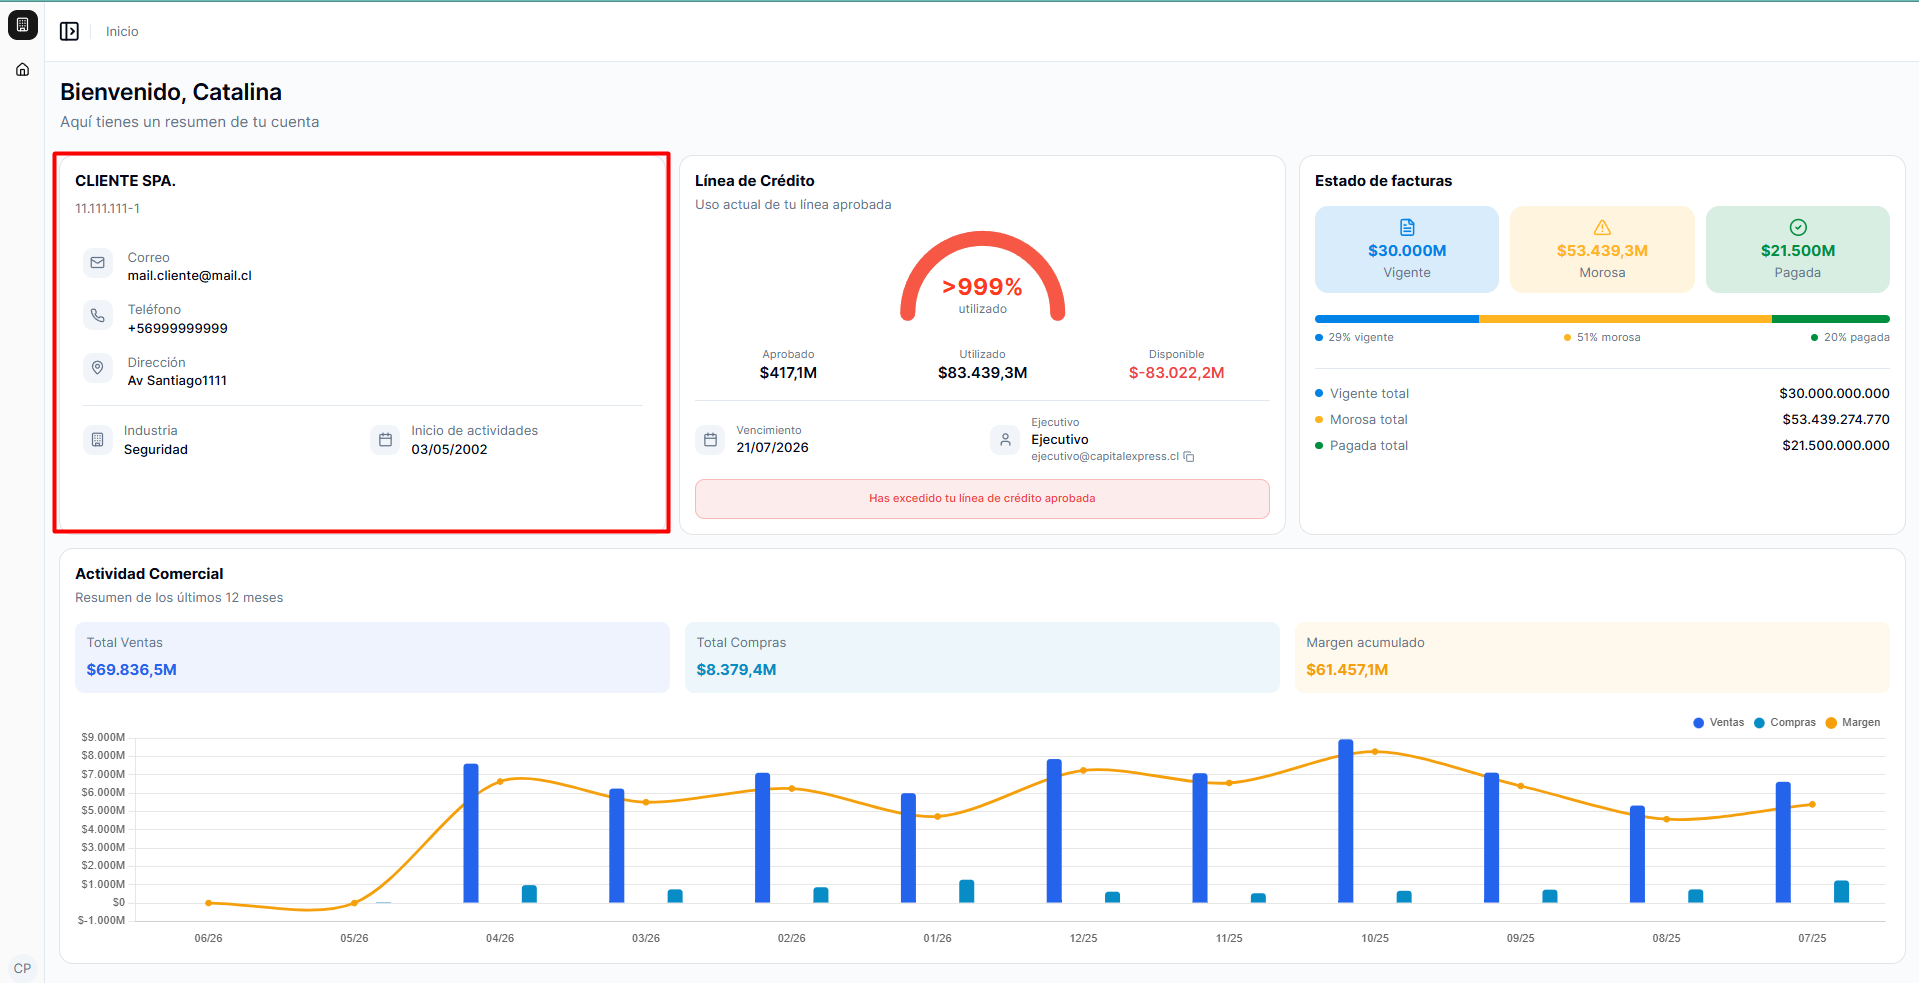Open the Vigente $30.000M card
This screenshot has height=983, width=1919.
(1407, 249)
